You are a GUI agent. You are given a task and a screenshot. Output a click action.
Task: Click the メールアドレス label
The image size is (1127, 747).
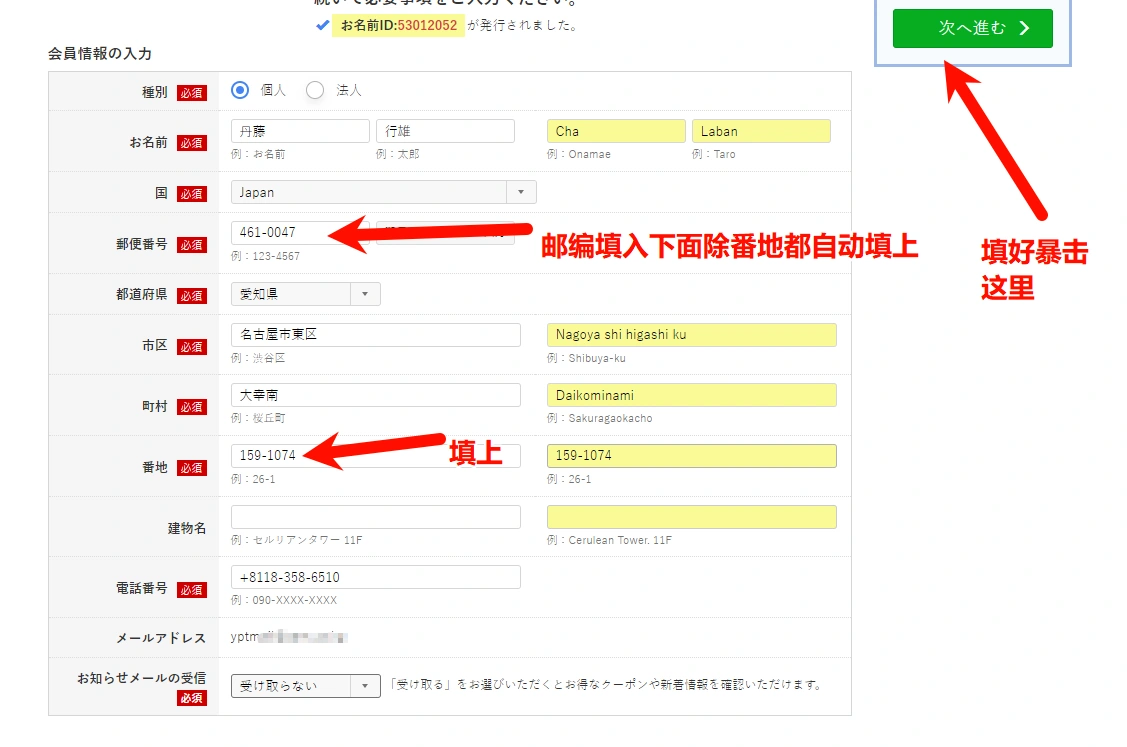(x=161, y=638)
